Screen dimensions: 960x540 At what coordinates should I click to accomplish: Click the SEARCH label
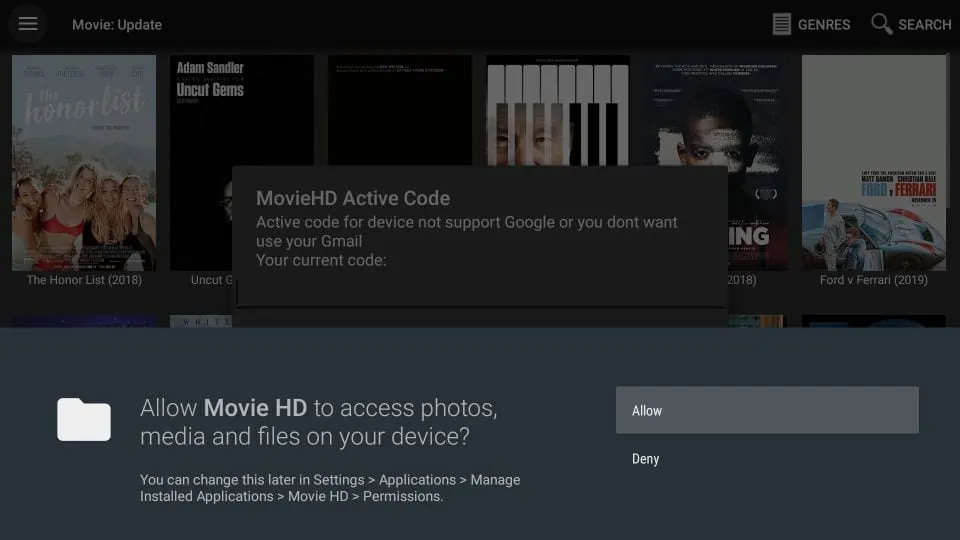[924, 25]
